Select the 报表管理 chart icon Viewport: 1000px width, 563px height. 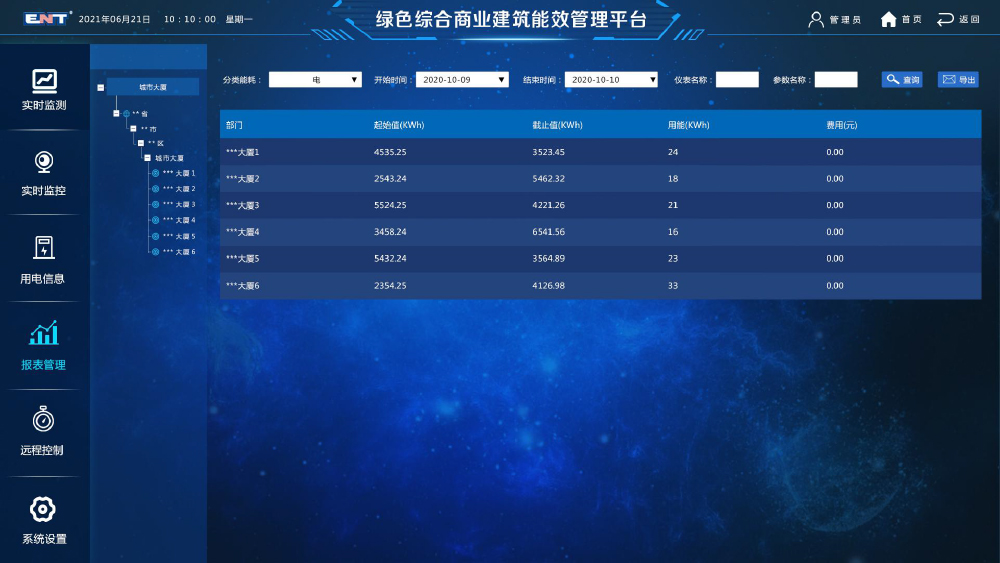tap(44, 334)
